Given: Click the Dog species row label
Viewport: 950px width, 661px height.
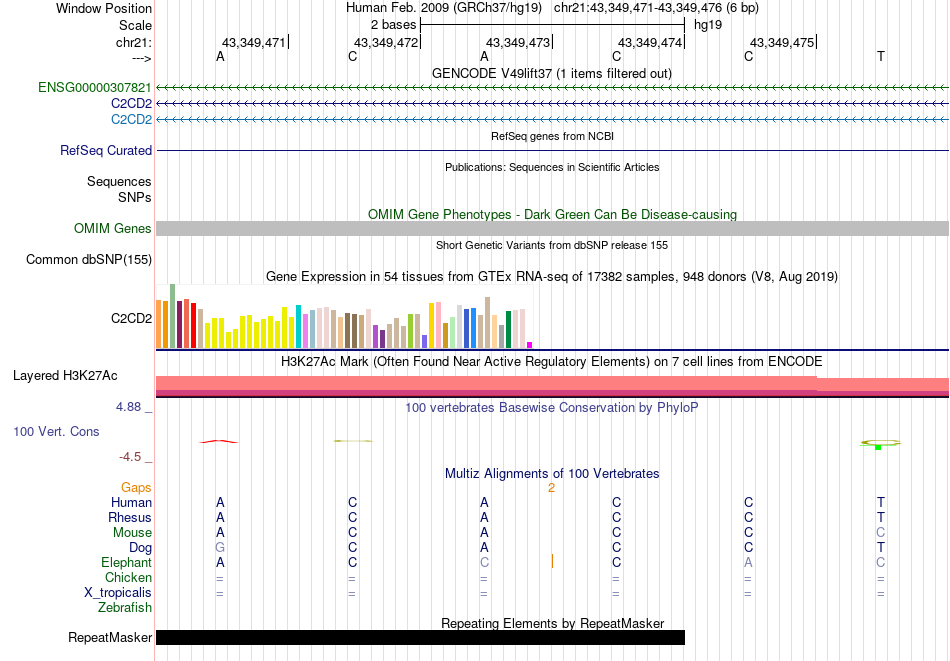Looking at the screenshot, I should coord(141,548).
